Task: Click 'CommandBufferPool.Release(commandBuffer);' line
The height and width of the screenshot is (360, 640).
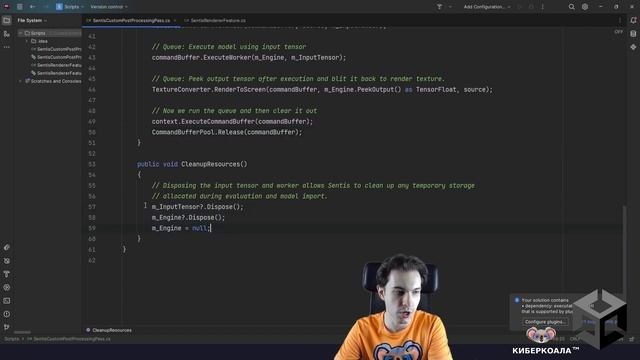Action: pos(227,132)
